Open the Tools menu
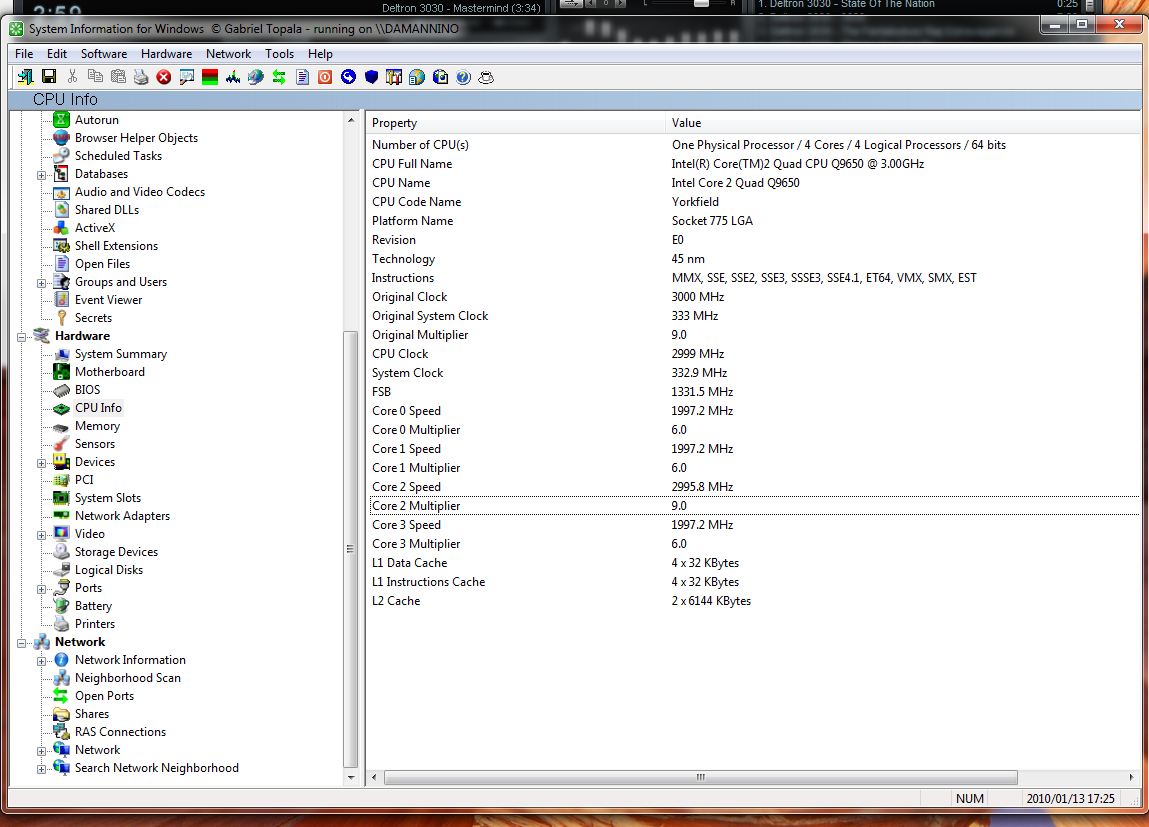 tap(280, 53)
